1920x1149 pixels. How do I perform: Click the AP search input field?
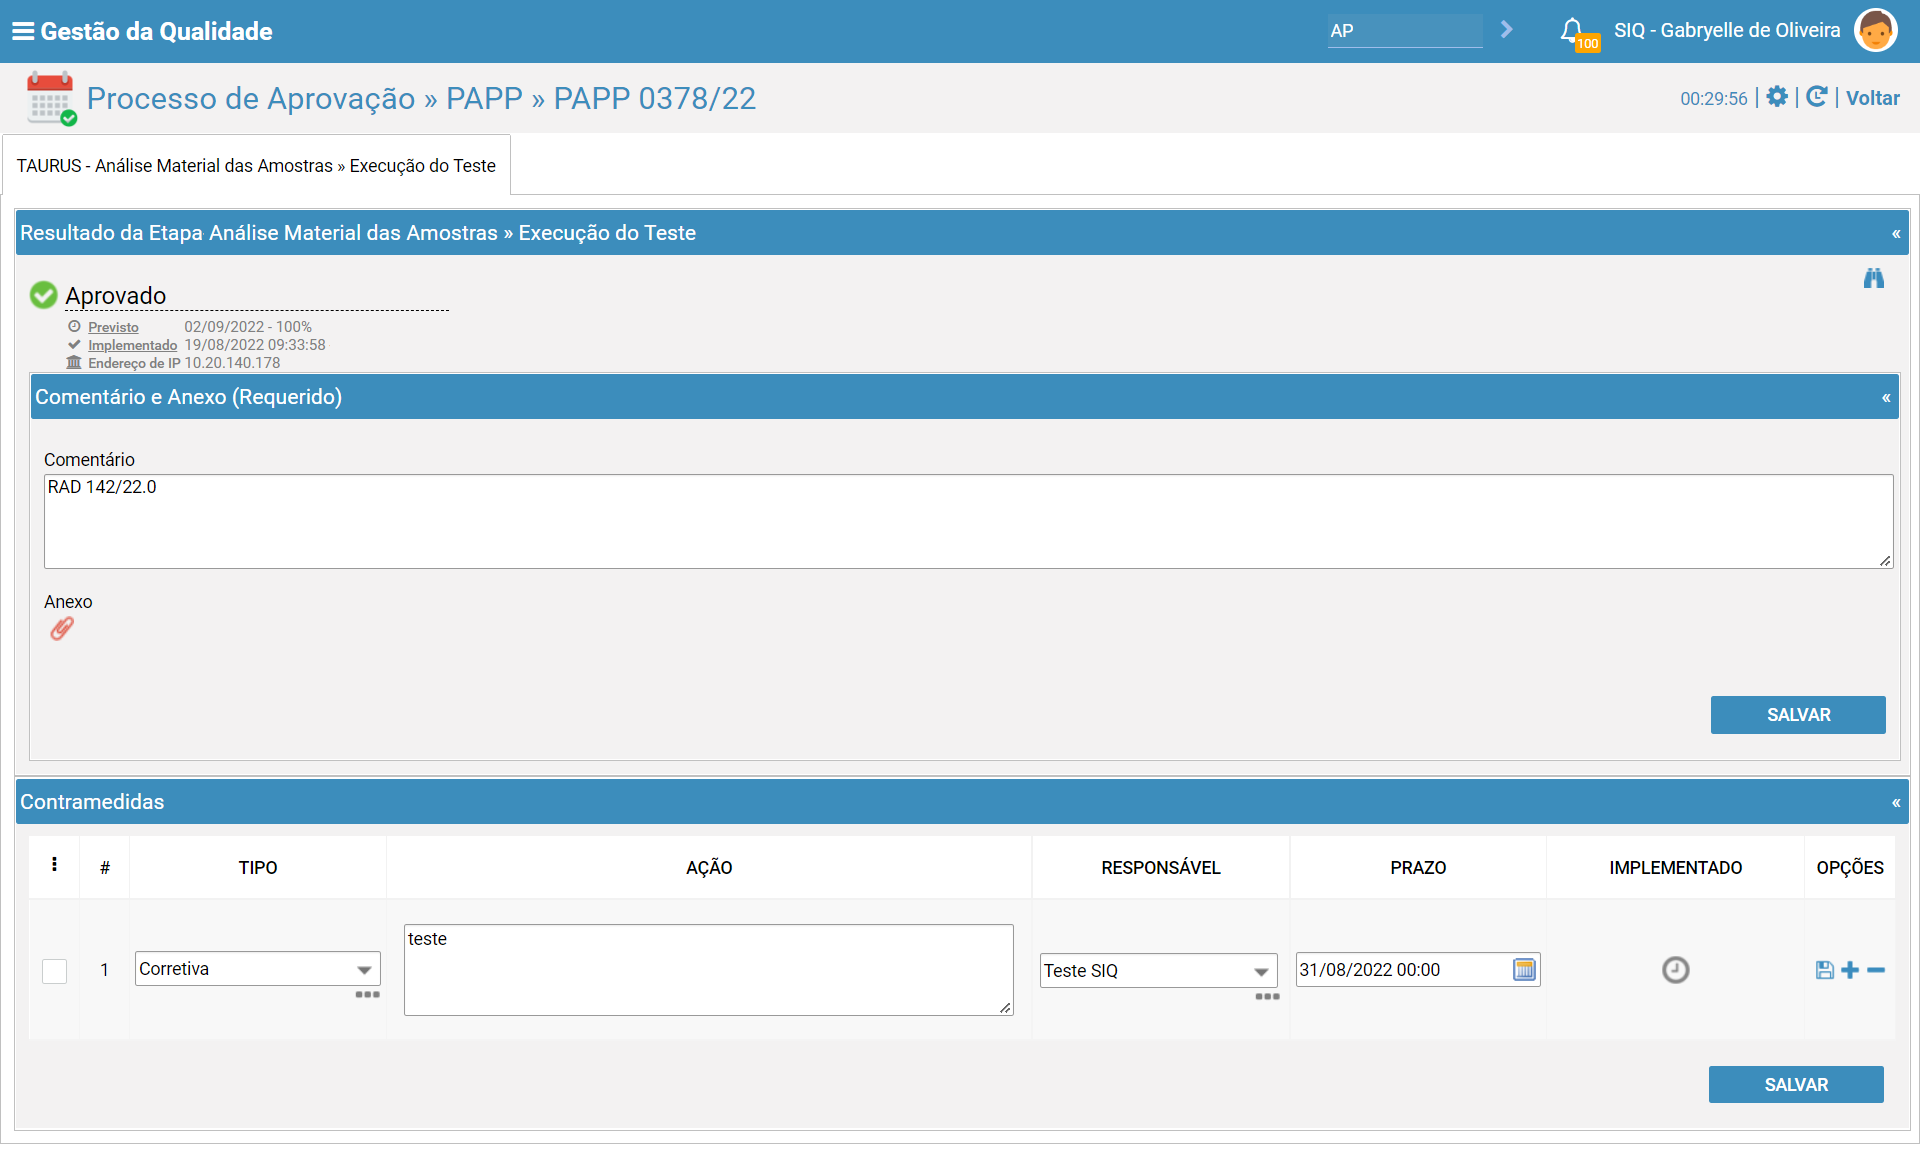(1405, 30)
